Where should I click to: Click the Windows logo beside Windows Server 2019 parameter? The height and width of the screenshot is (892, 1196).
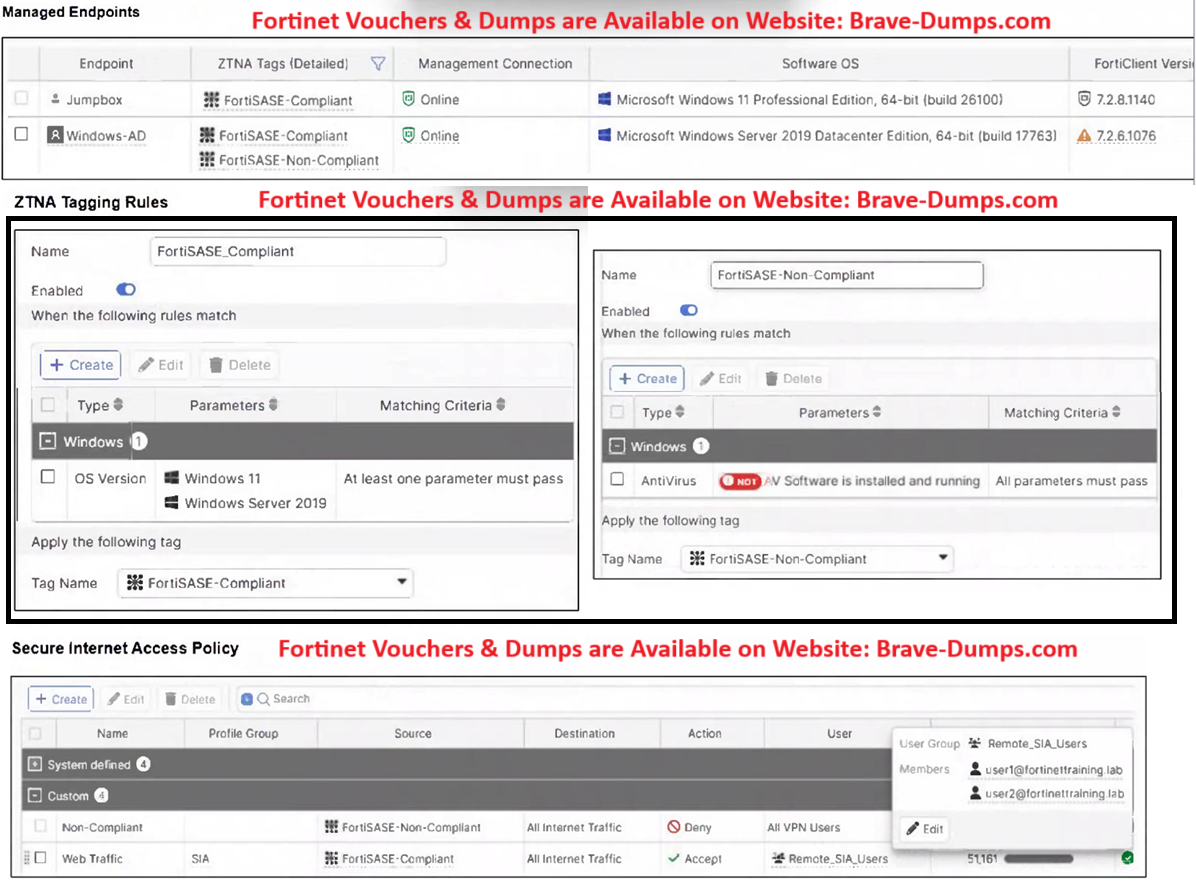[x=172, y=503]
